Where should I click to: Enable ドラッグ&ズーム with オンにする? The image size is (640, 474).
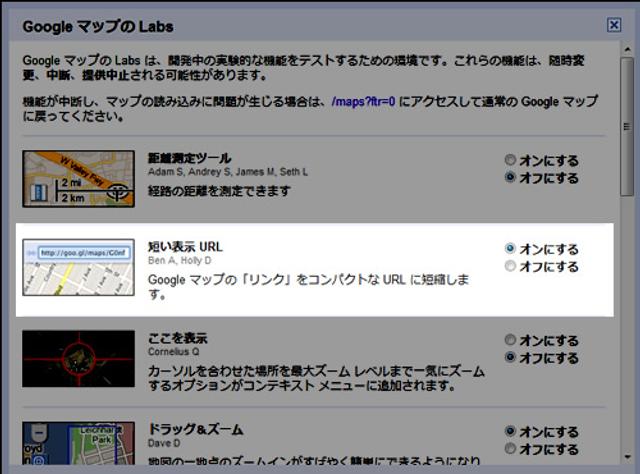510,431
